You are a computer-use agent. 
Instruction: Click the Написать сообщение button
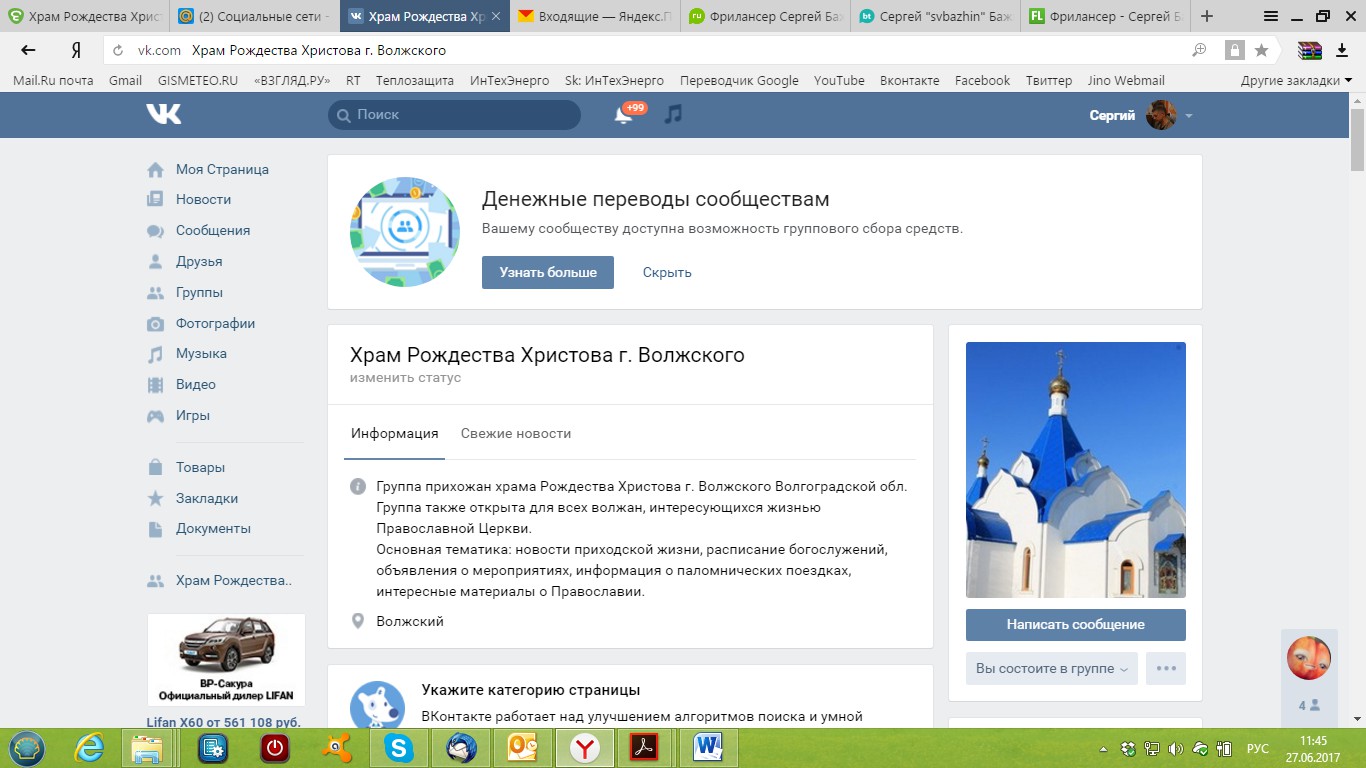(1076, 624)
